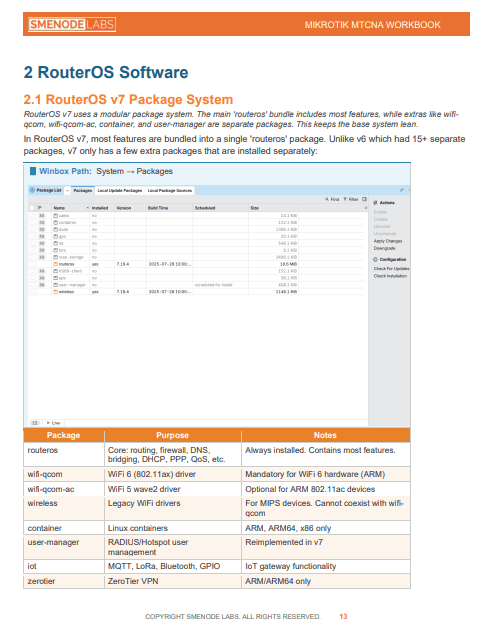The height and width of the screenshot is (644, 494).
Task: Click the routeros size value 18.6 MiB
Action: point(288,264)
